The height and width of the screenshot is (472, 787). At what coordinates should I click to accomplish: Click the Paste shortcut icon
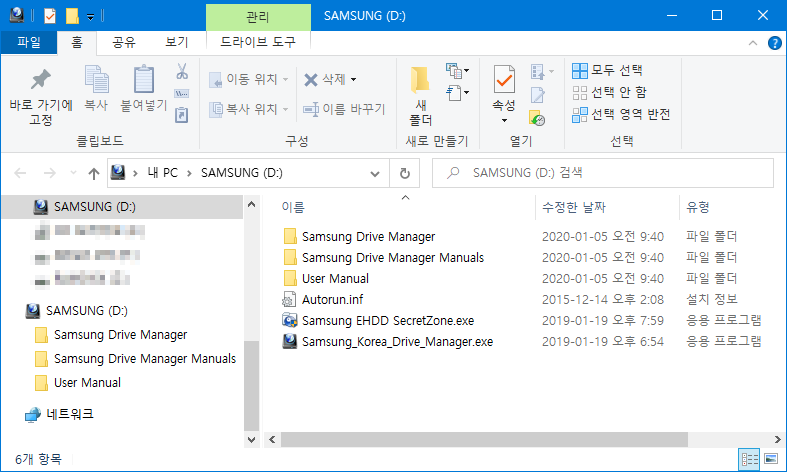[182, 115]
